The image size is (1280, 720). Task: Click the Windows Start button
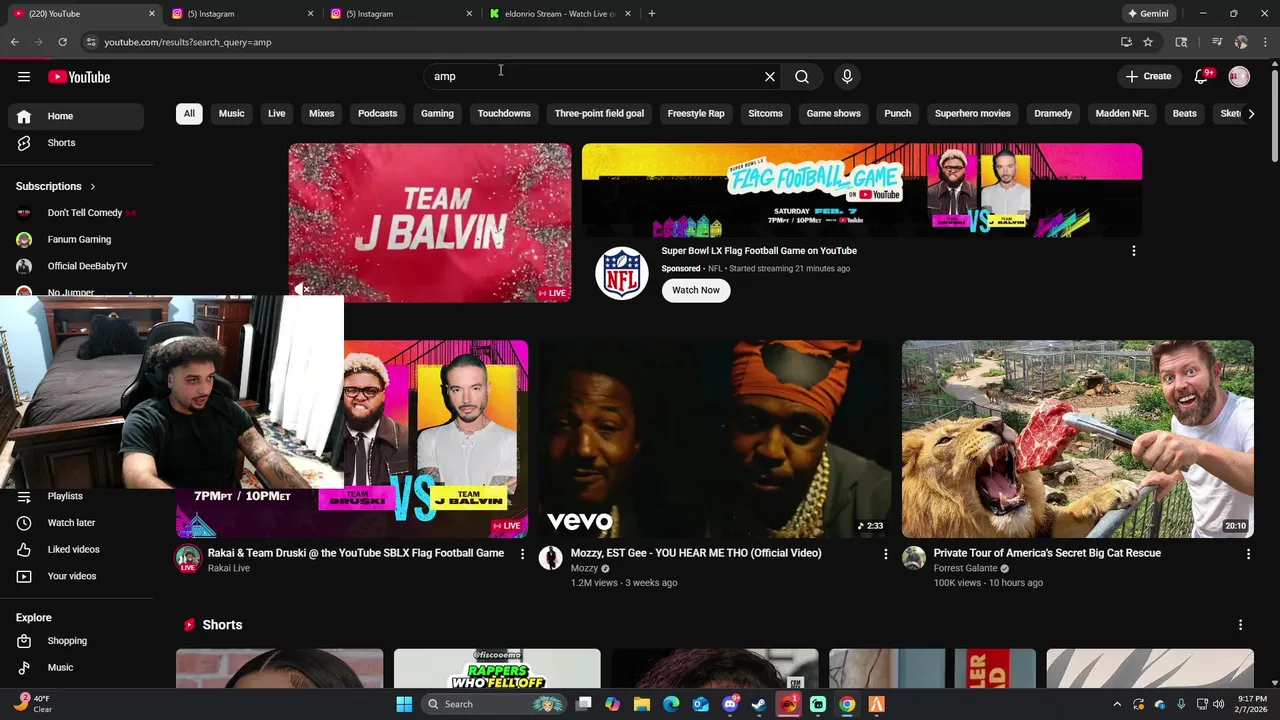404,704
